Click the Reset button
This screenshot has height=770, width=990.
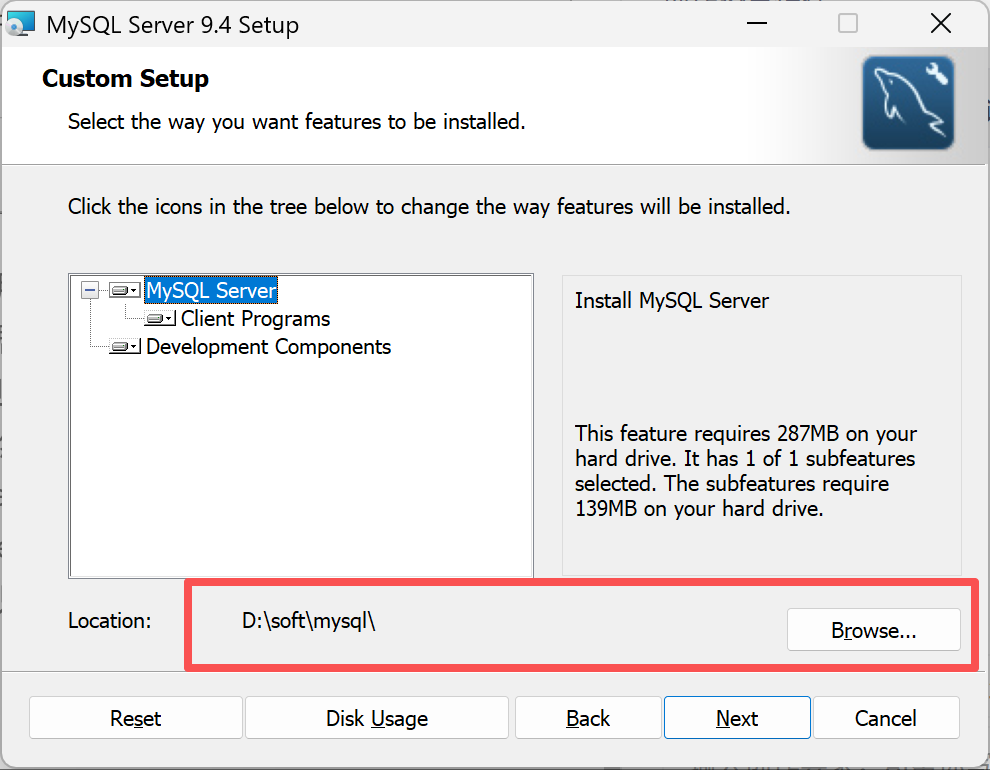pyautogui.click(x=136, y=718)
